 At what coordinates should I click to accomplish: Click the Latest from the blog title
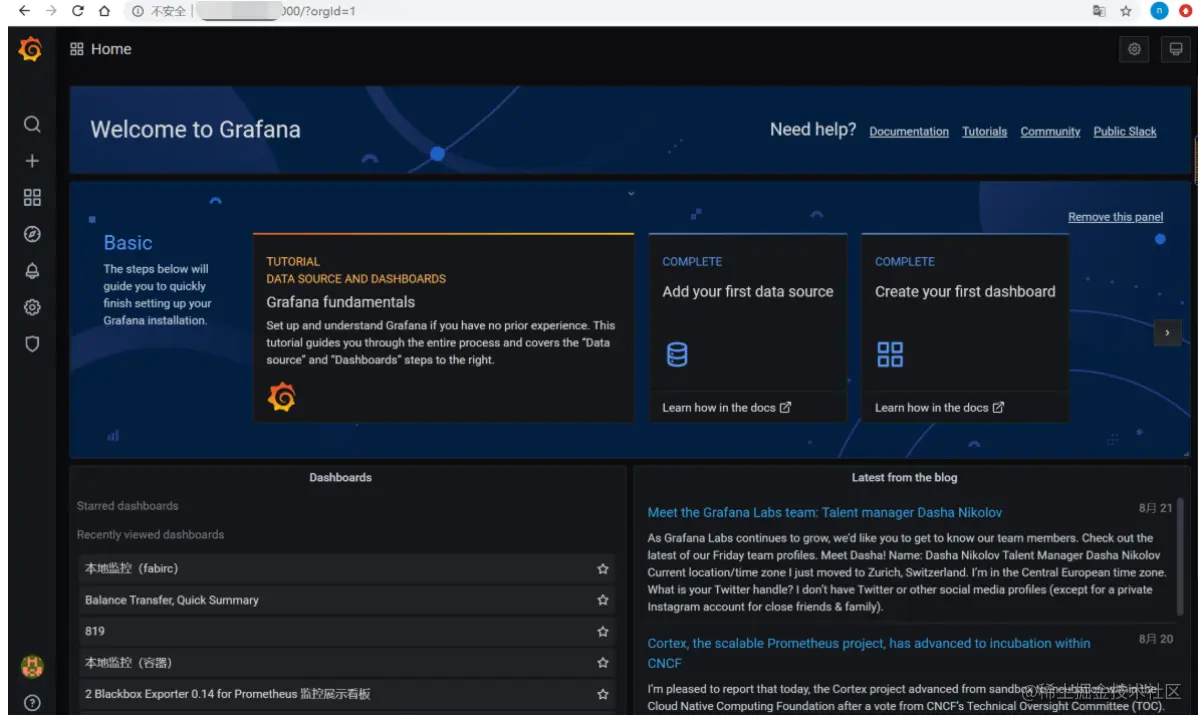[x=905, y=478]
